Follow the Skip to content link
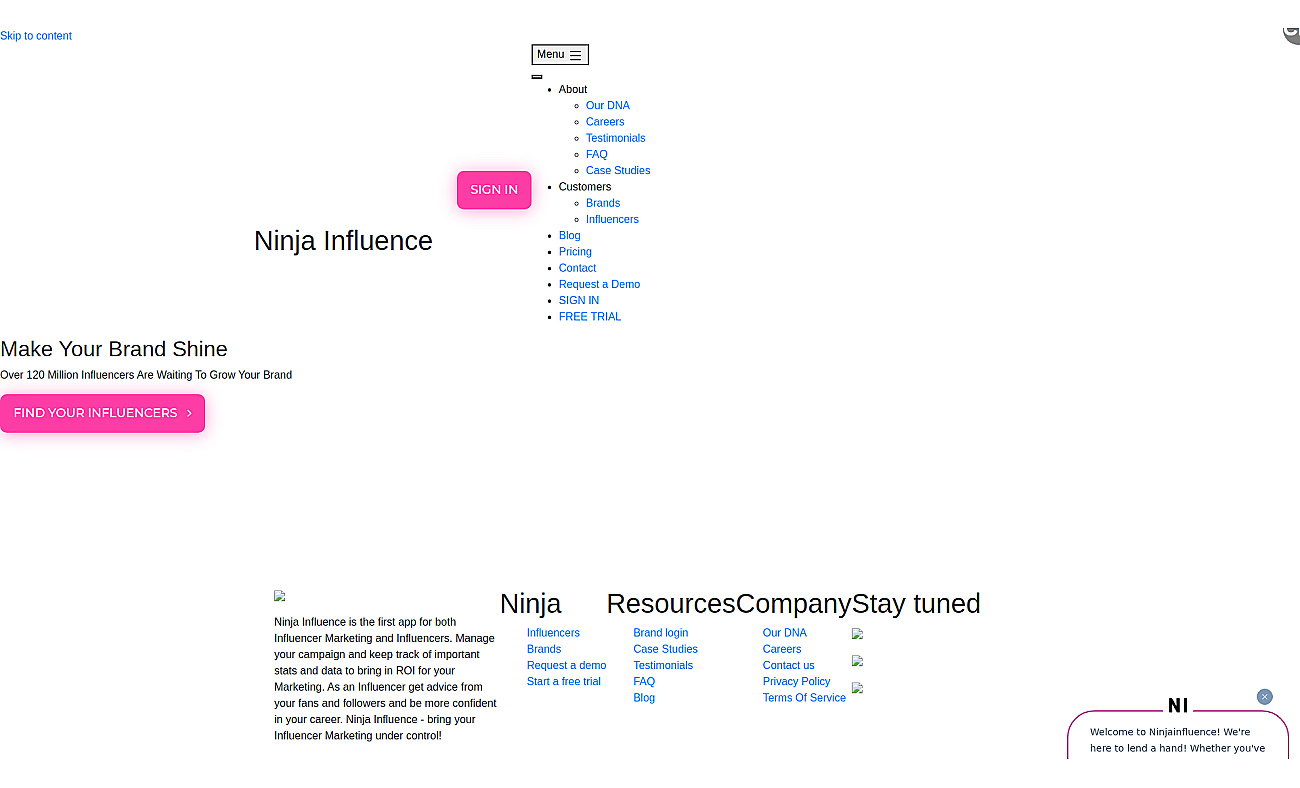 click(36, 36)
